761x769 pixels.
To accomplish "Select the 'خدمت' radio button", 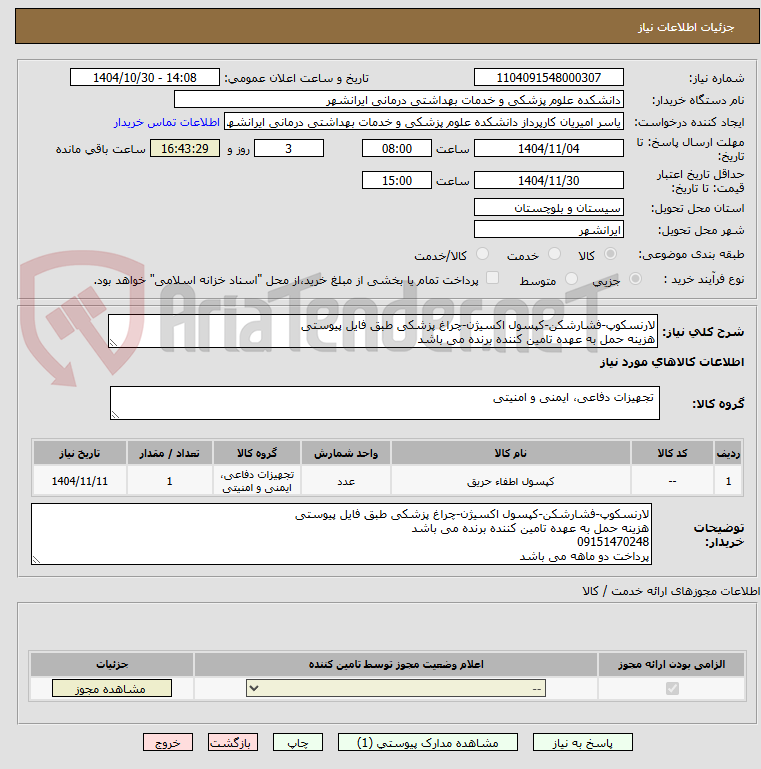I will pos(554,254).
